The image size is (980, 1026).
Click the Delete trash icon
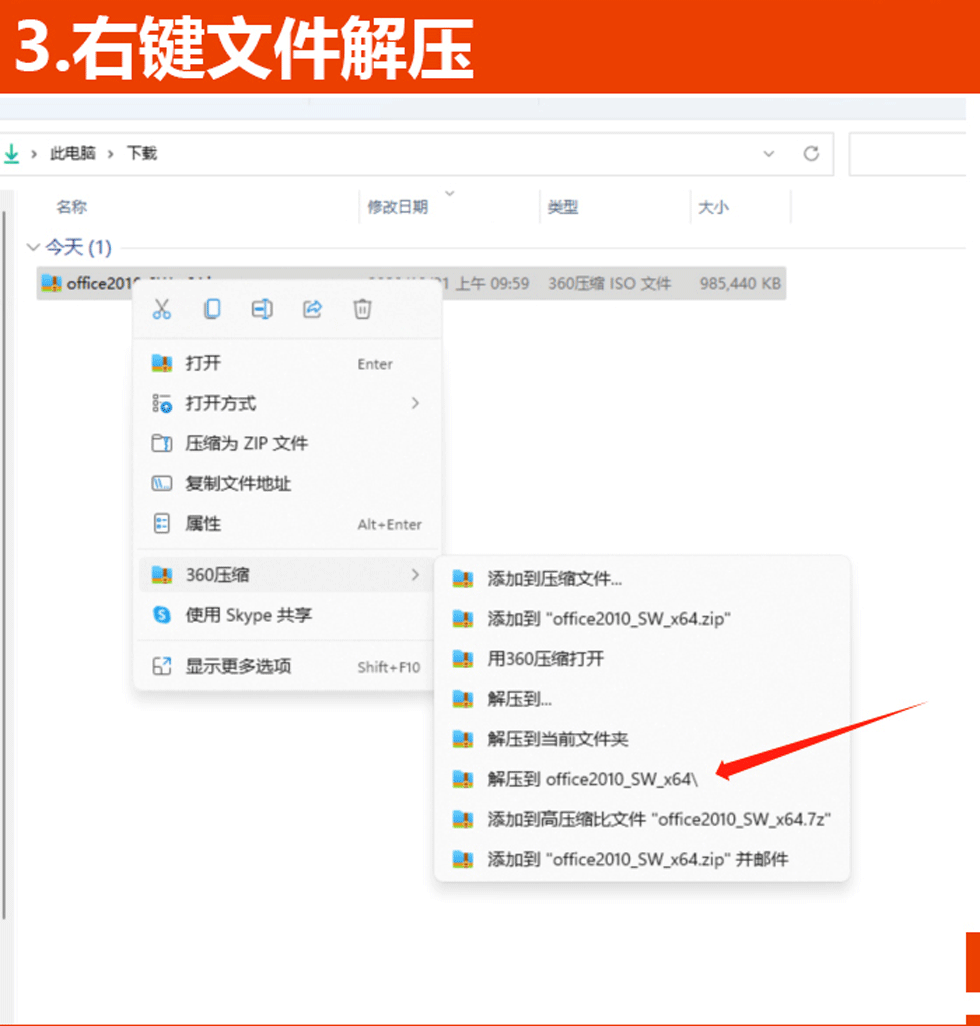coord(362,309)
